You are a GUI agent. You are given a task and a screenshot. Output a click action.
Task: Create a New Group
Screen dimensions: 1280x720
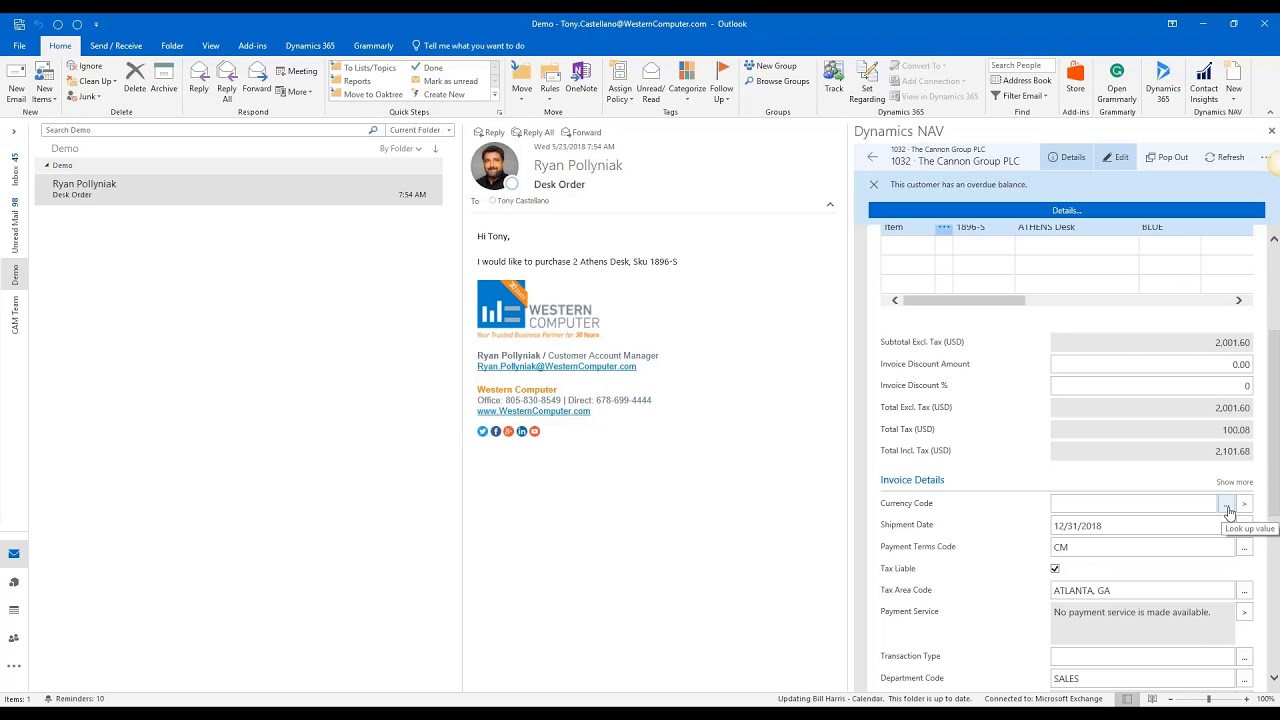coord(770,66)
